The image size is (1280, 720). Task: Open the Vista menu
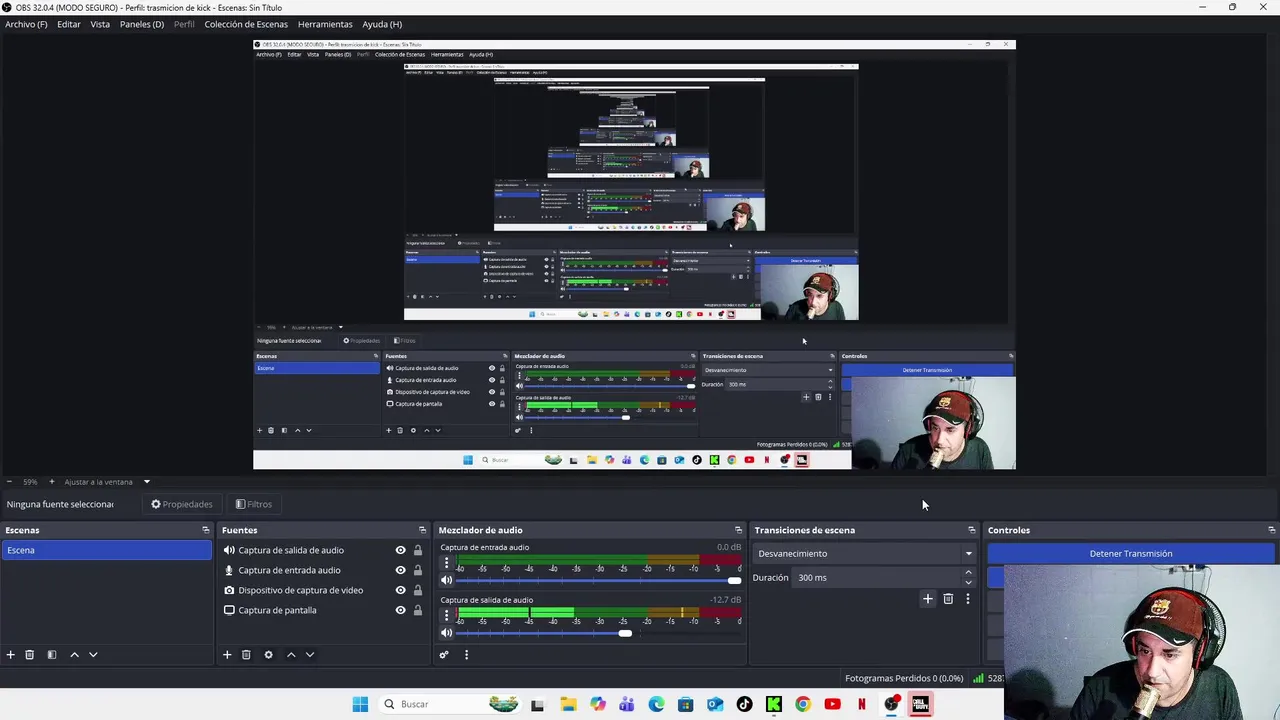[100, 24]
